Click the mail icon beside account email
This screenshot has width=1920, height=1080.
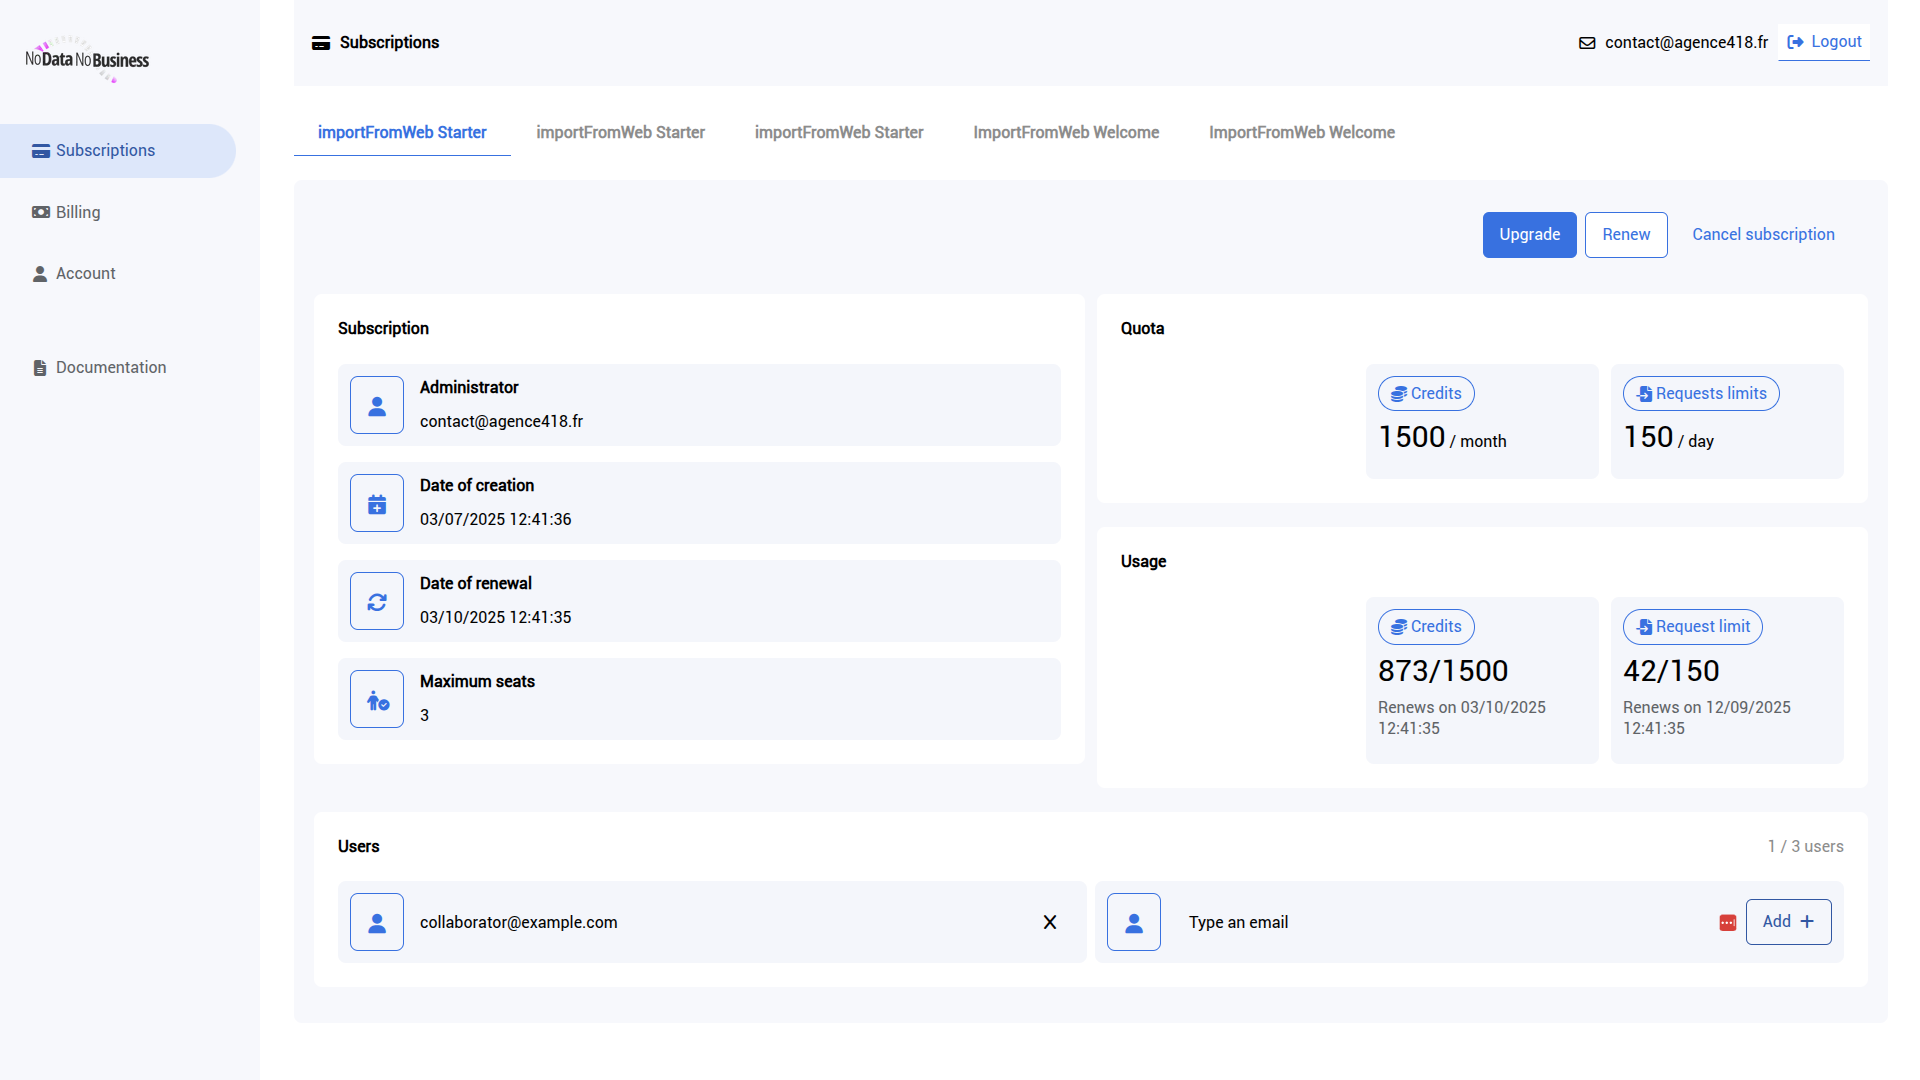point(1587,43)
